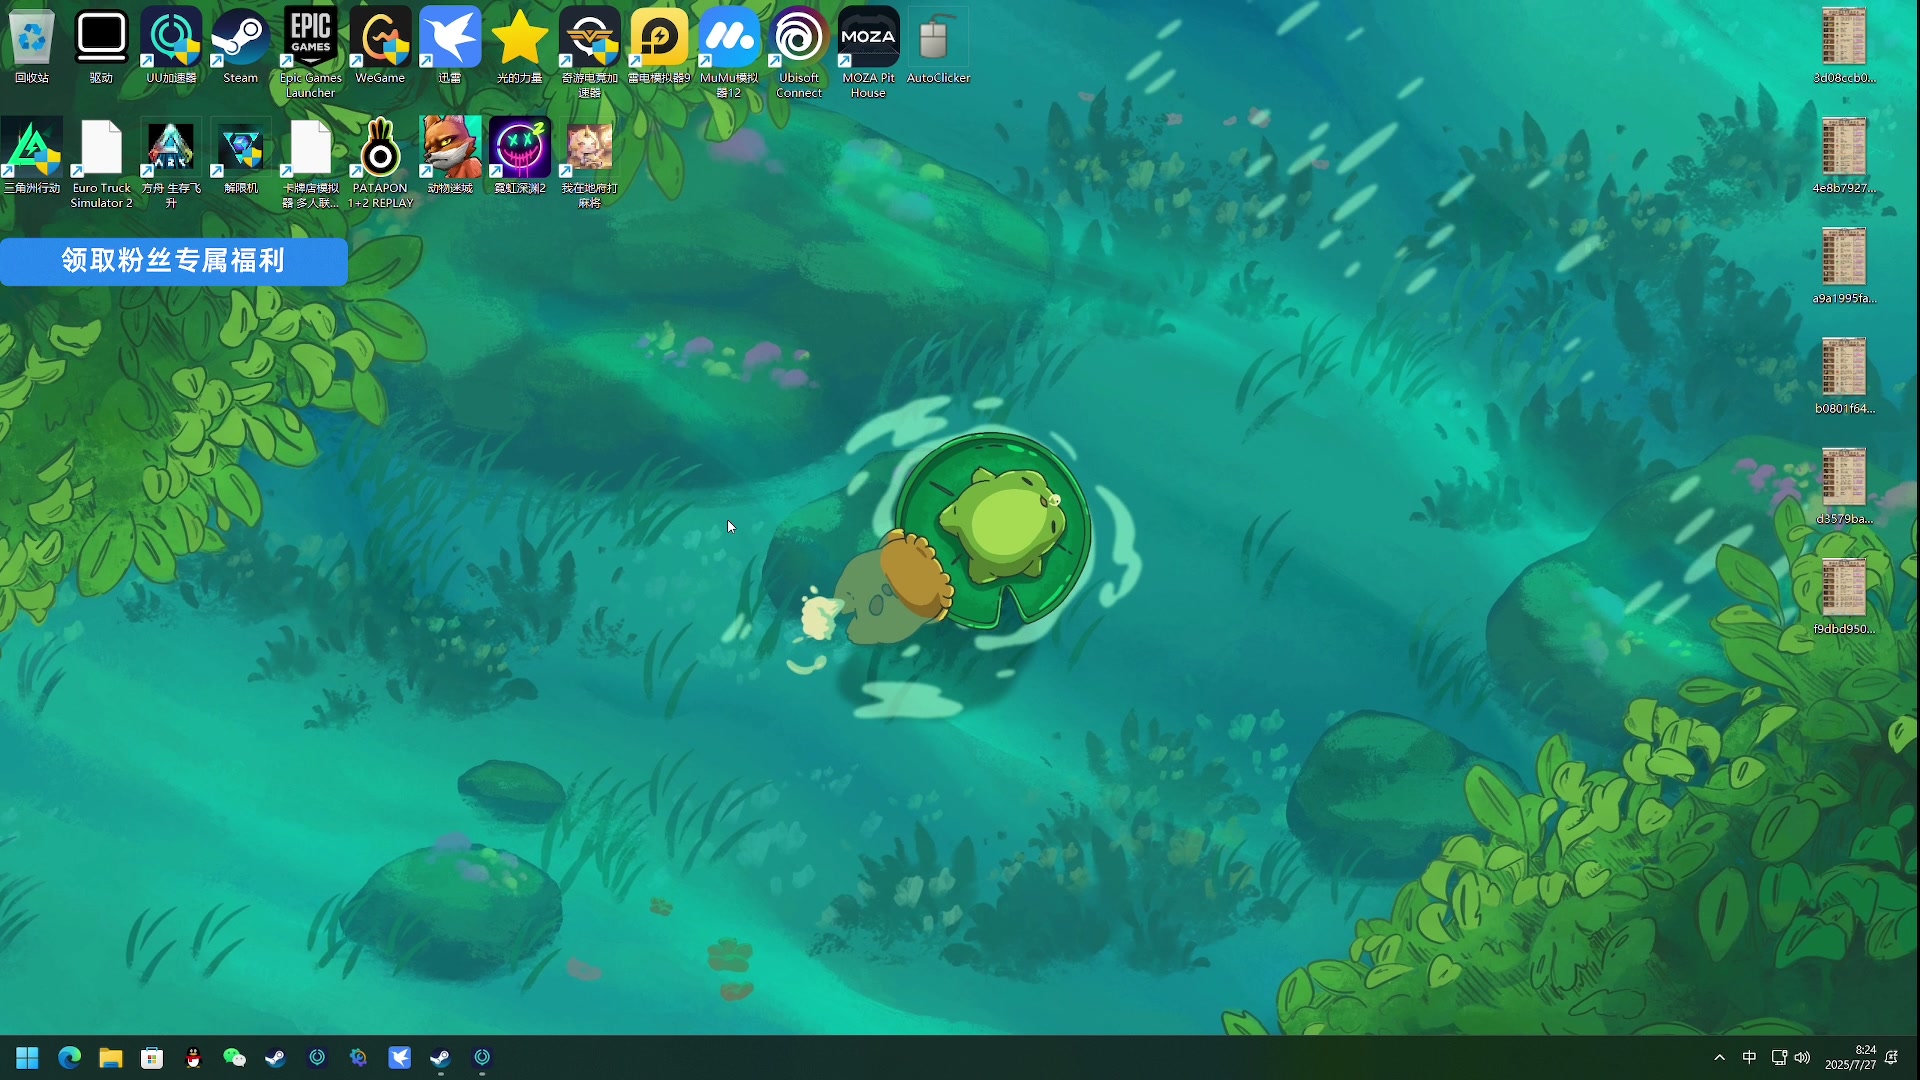Open QQ penguin icon in the taskbar
This screenshot has width=1920, height=1080.
[x=193, y=1058]
